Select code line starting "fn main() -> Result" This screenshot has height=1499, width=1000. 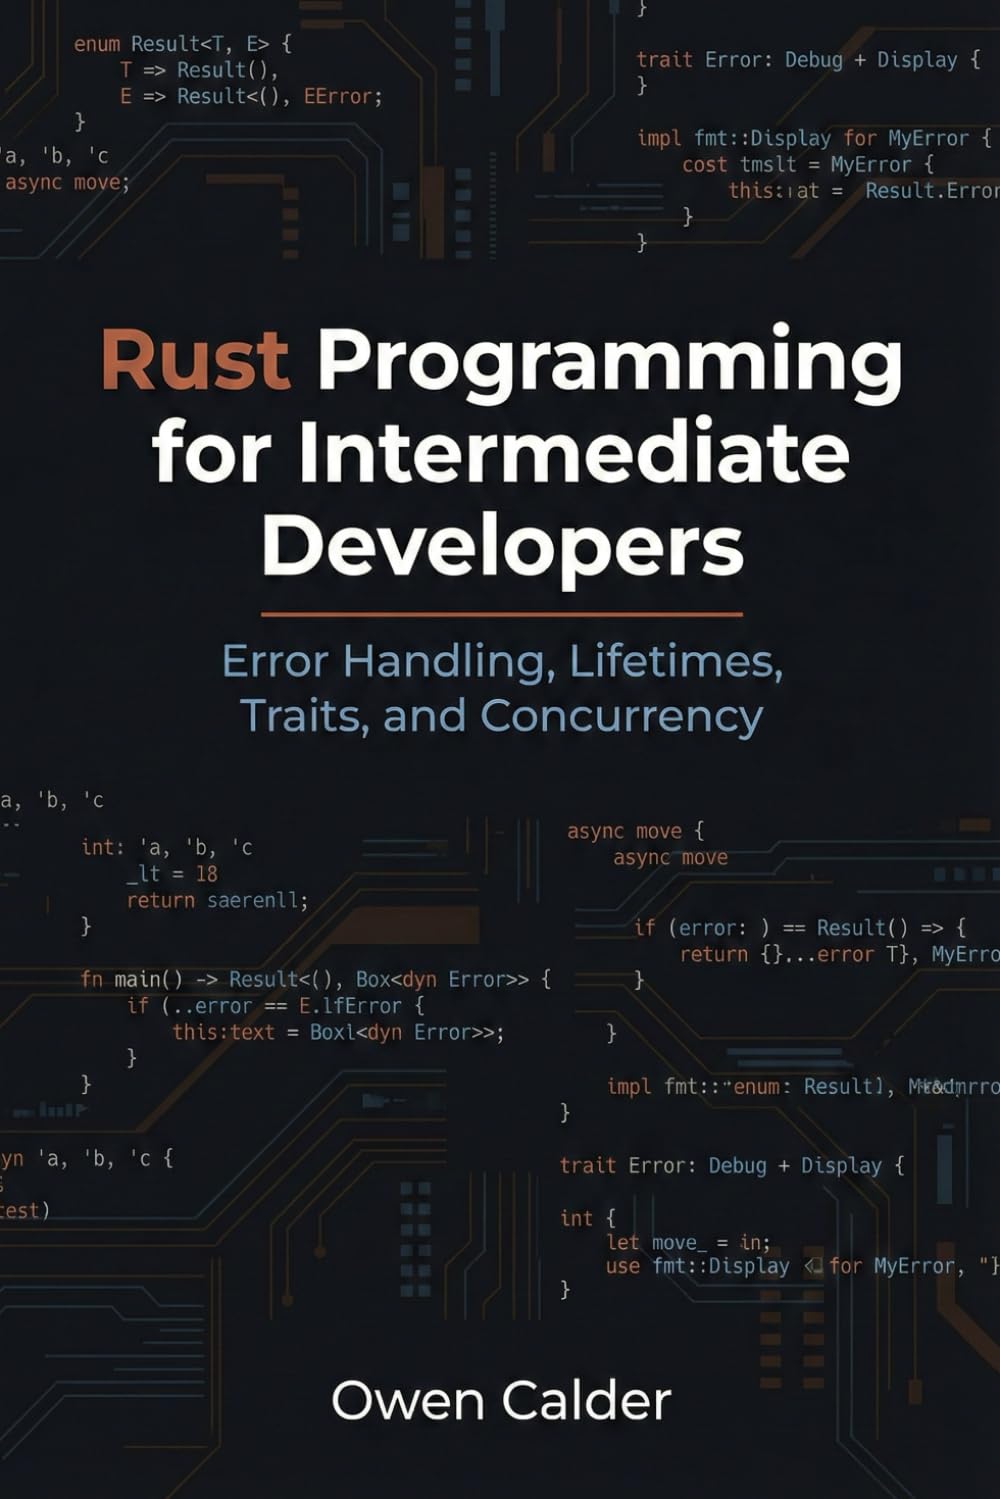[316, 979]
